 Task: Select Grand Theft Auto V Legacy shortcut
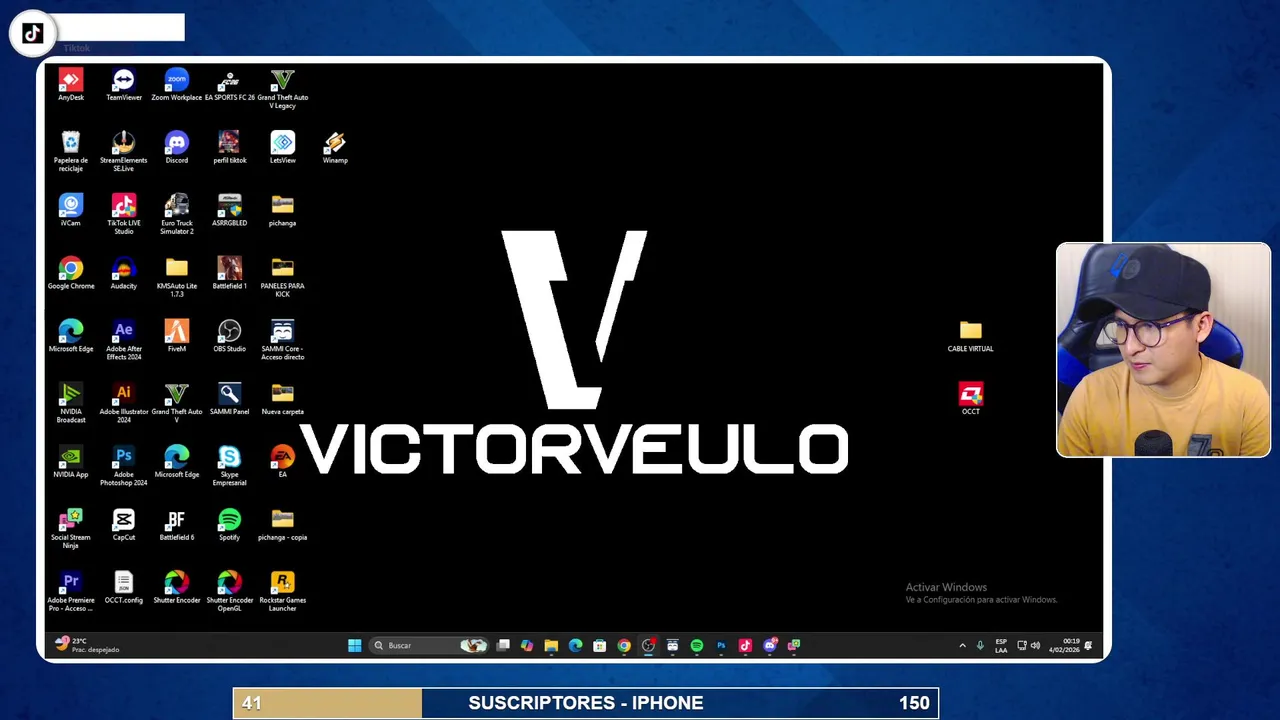(283, 89)
